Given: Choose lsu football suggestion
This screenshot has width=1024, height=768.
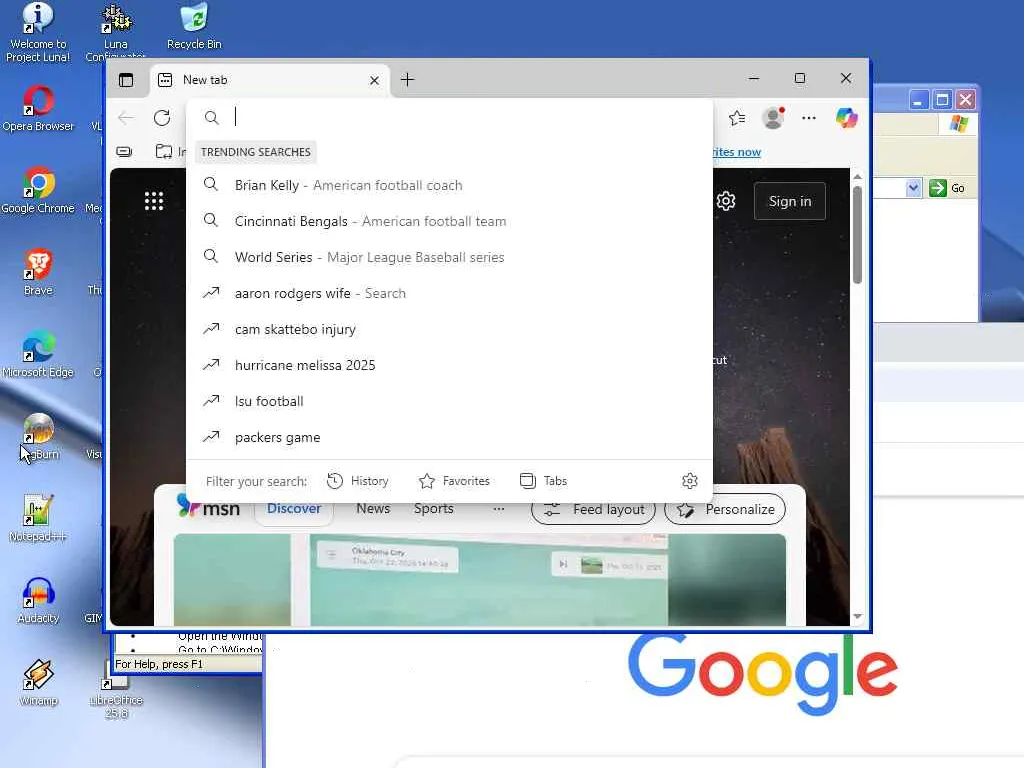Looking at the screenshot, I should 449,401.
